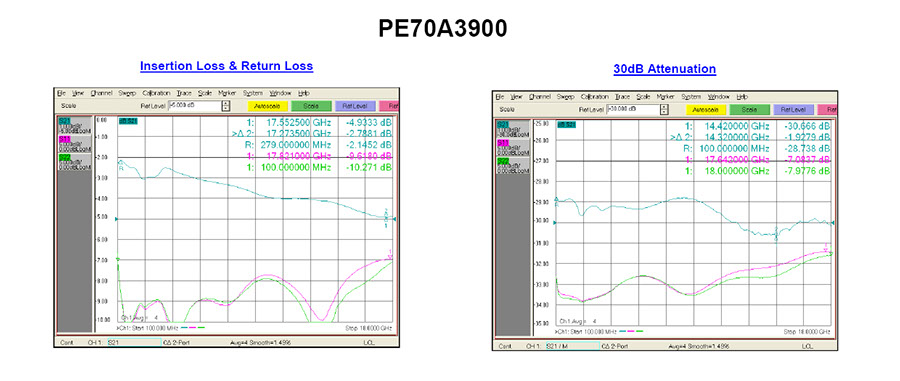900x381 pixels.
Task: Open Marker menu in 30dB Attenuation window
Action: (666, 96)
